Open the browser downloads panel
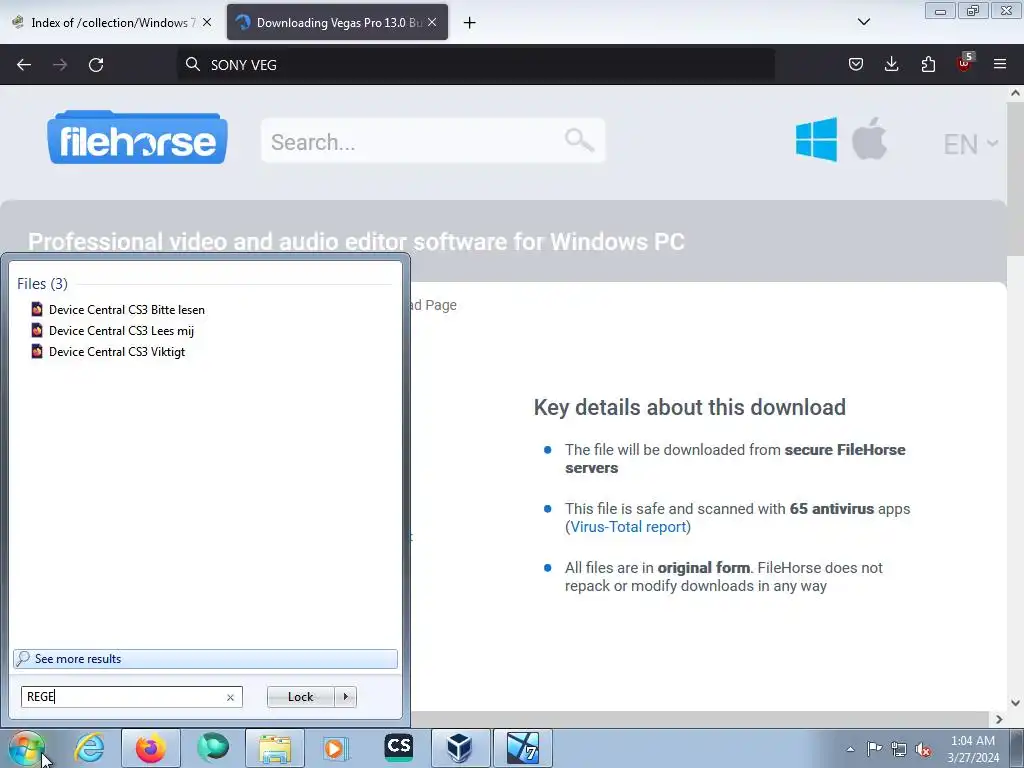 tap(891, 64)
